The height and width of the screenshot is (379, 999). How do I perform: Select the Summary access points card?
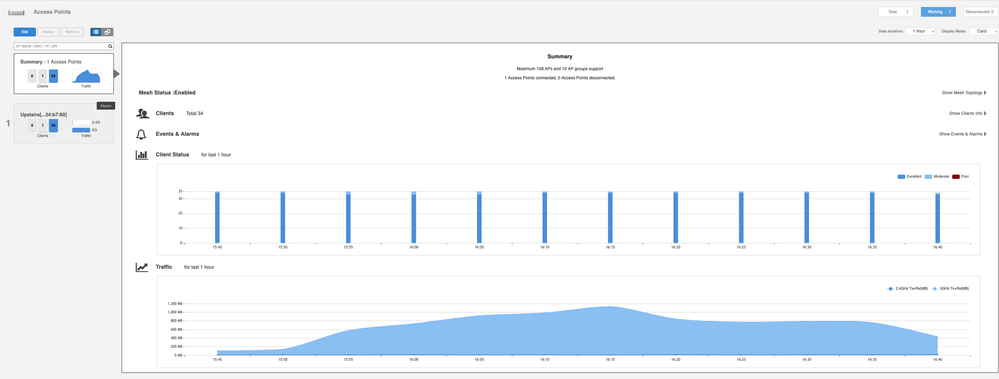pos(64,74)
